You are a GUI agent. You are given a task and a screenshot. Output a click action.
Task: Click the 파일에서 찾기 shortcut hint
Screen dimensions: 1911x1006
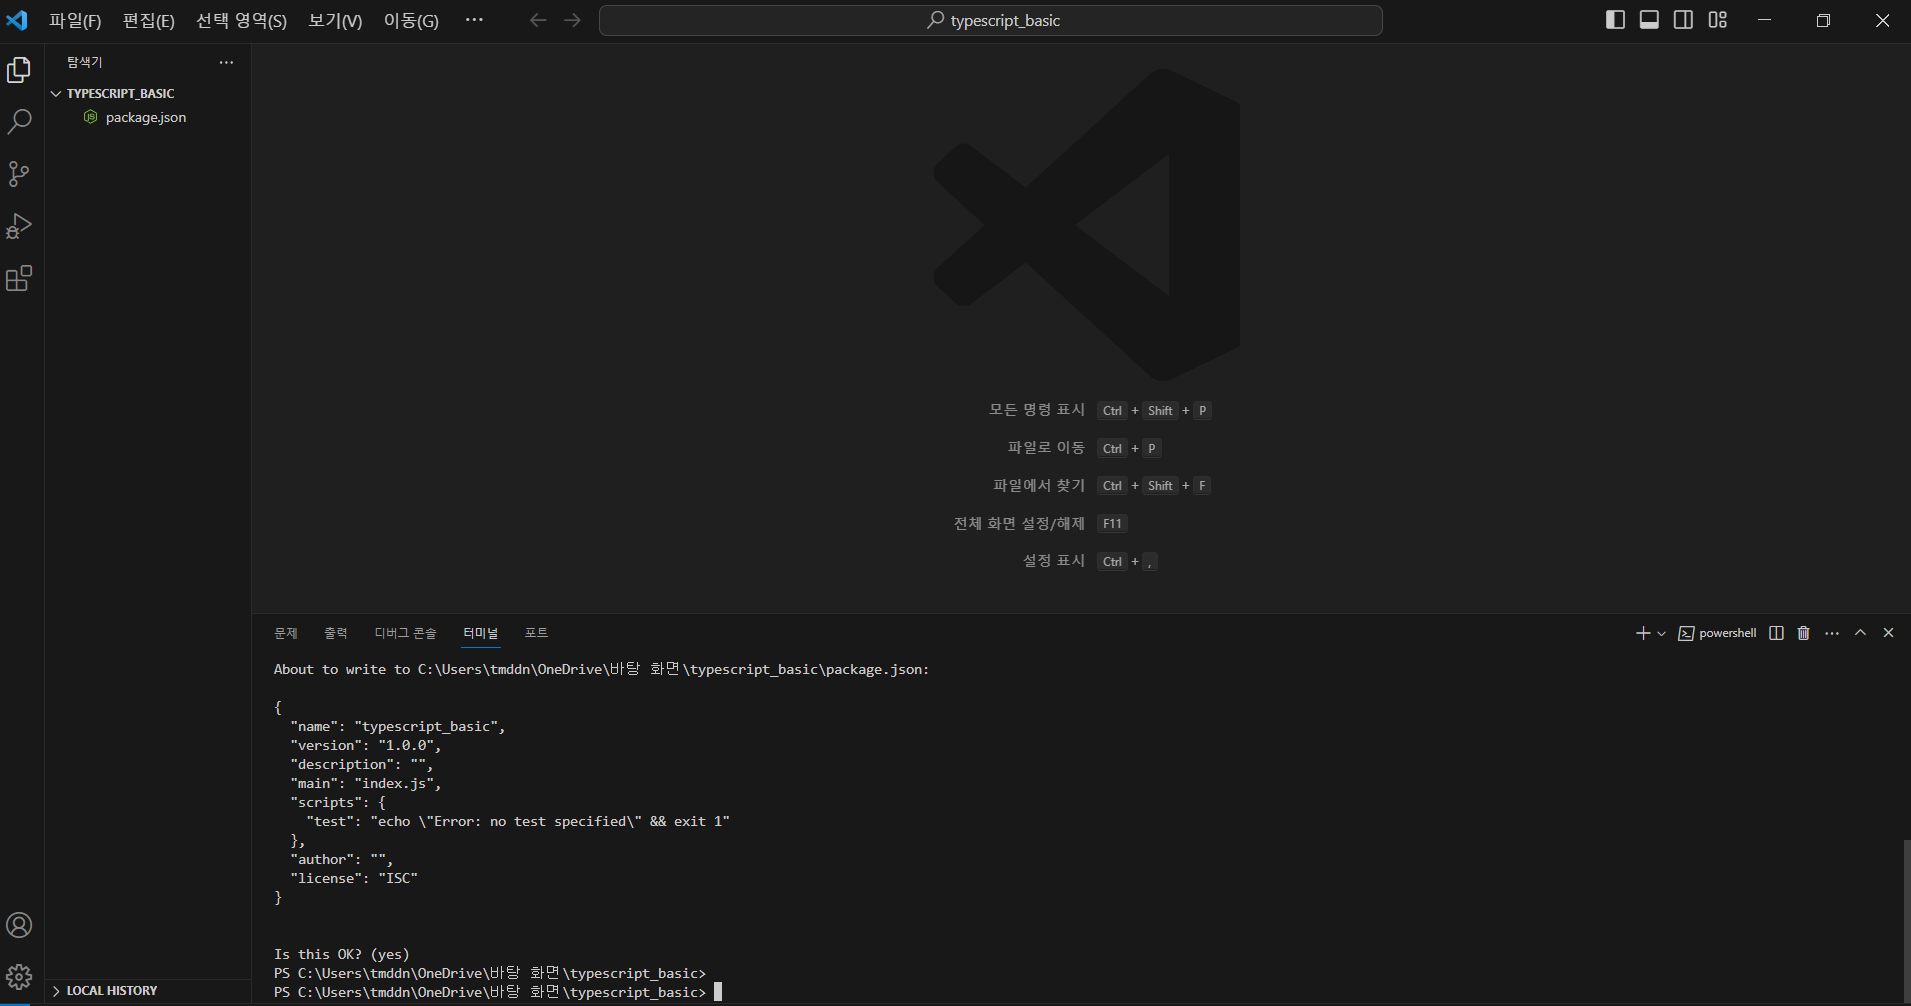1039,485
